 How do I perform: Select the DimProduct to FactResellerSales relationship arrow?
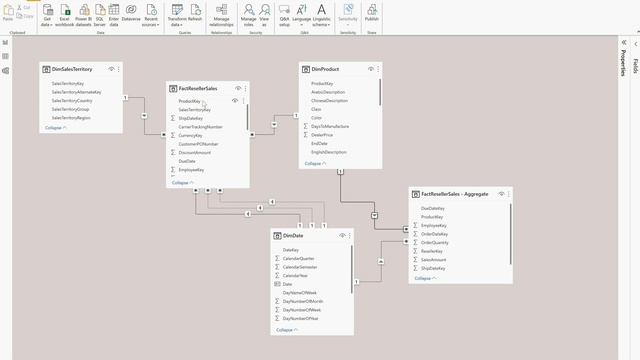[274, 124]
